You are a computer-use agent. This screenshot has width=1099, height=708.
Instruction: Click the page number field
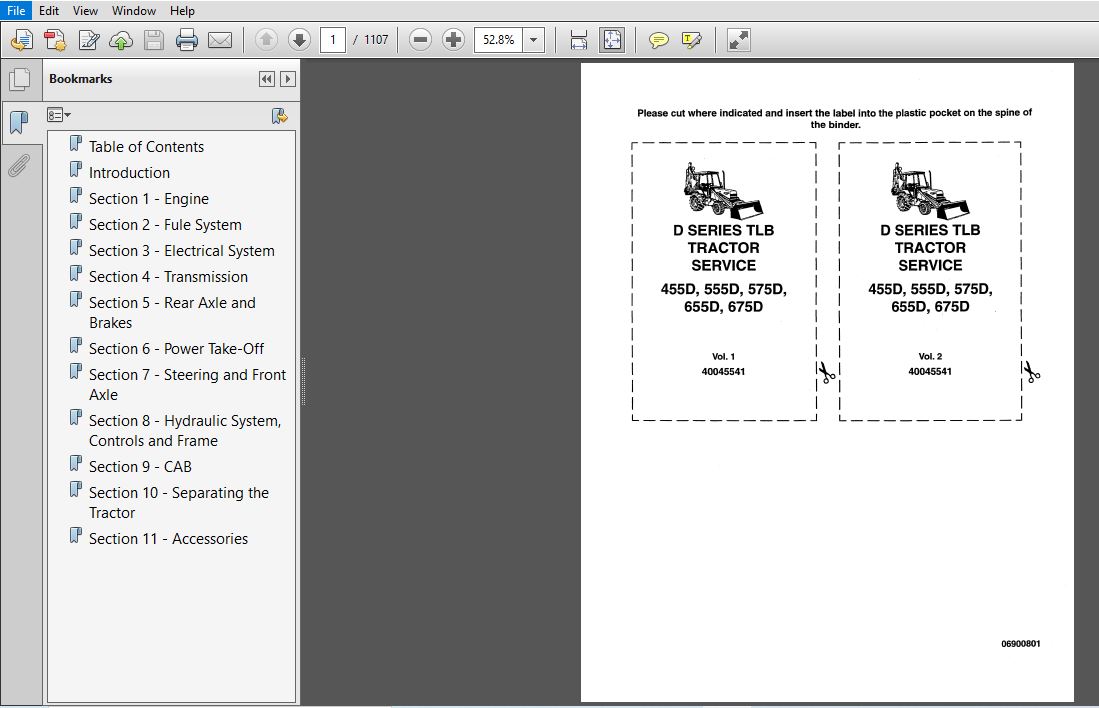[333, 40]
